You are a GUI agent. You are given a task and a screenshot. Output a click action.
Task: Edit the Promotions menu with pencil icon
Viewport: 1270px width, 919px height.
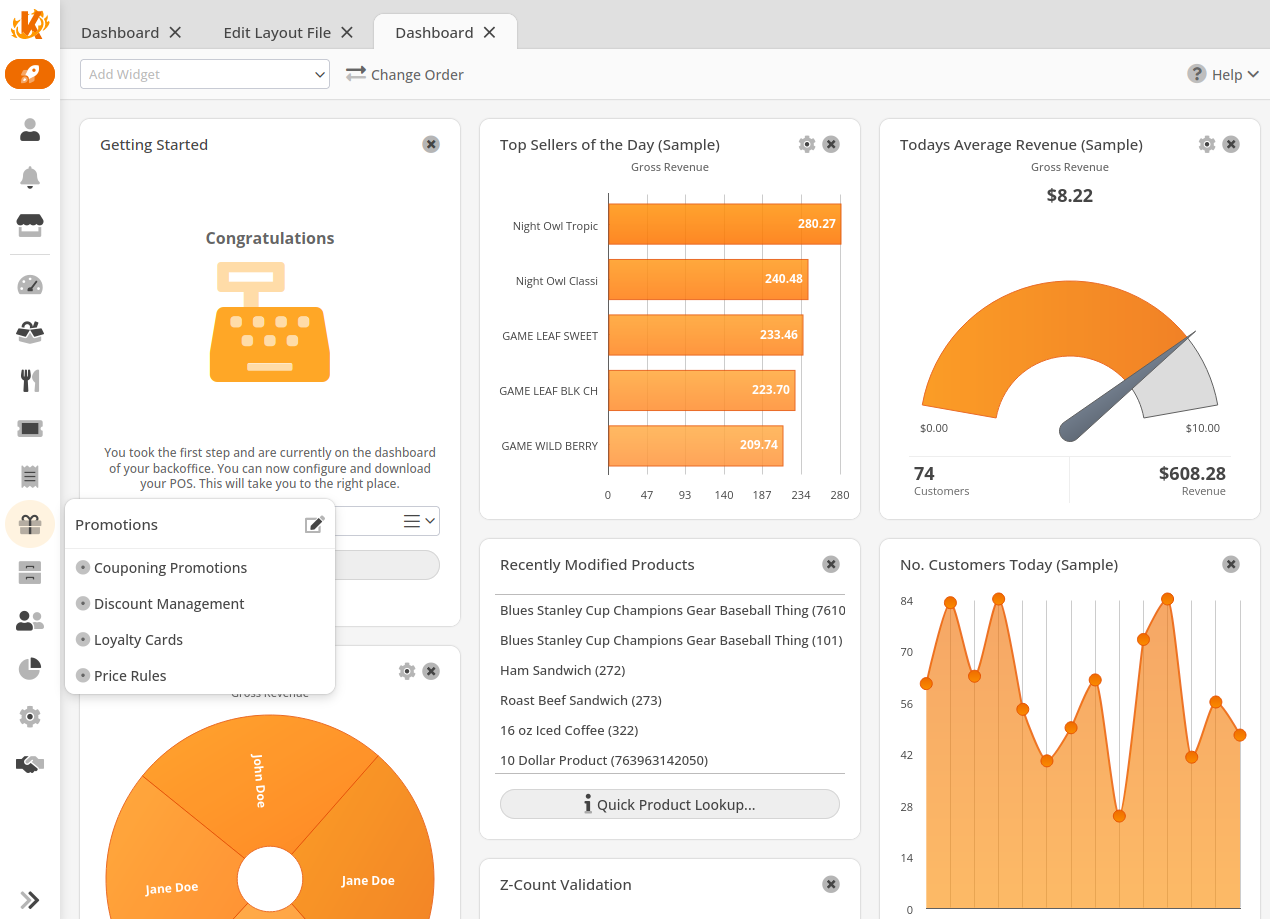pyautogui.click(x=315, y=524)
